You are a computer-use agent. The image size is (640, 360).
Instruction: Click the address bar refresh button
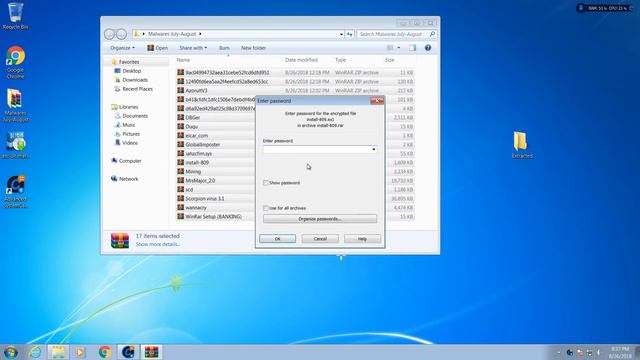pyautogui.click(x=350, y=34)
